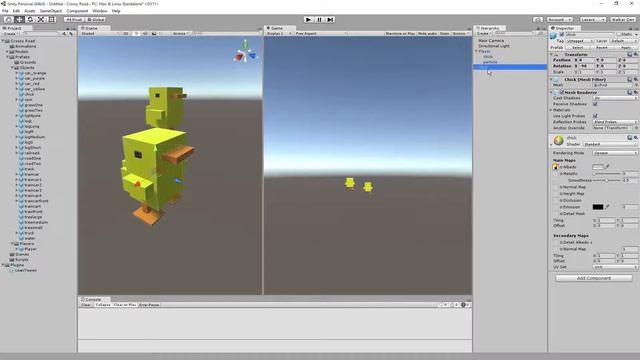Open the Scene view Shaded mode dropdown
This screenshot has width=640, height=360.
point(100,33)
